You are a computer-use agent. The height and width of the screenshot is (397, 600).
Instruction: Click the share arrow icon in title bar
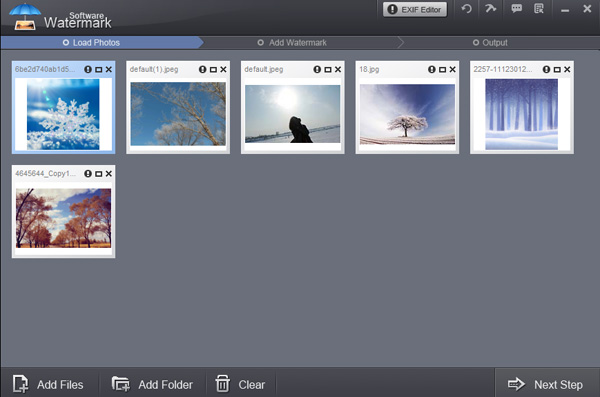(x=491, y=8)
